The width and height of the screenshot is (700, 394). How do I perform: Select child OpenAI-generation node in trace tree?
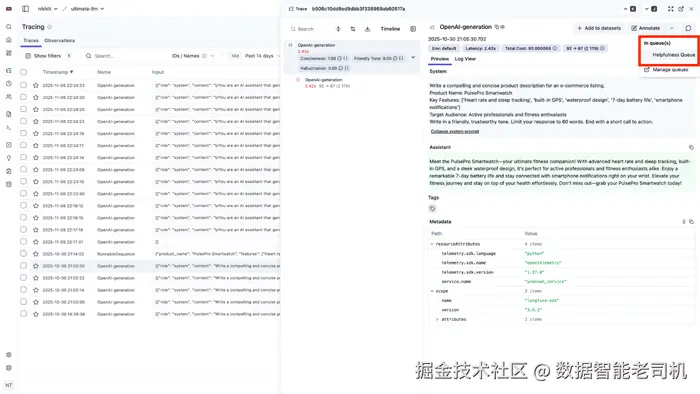323,80
